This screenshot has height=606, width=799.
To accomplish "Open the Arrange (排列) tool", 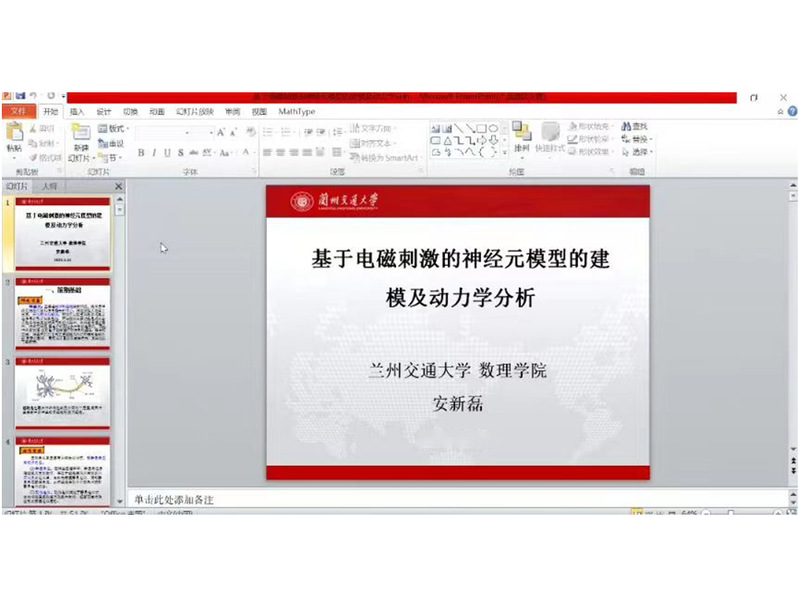I will click(x=521, y=137).
